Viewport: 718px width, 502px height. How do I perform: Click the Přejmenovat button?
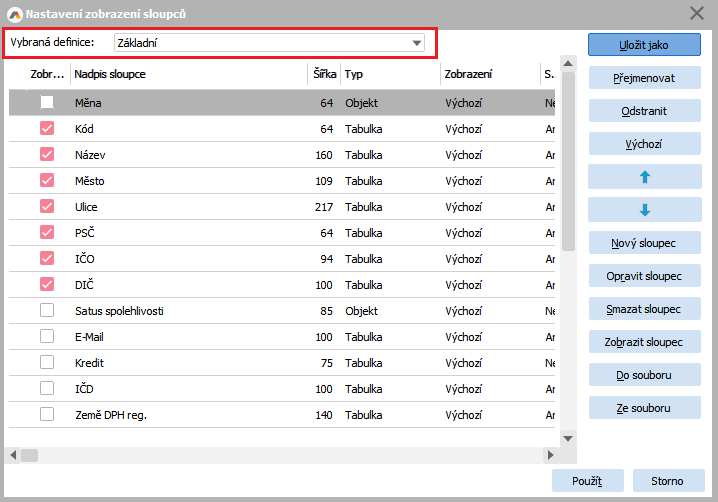point(644,78)
